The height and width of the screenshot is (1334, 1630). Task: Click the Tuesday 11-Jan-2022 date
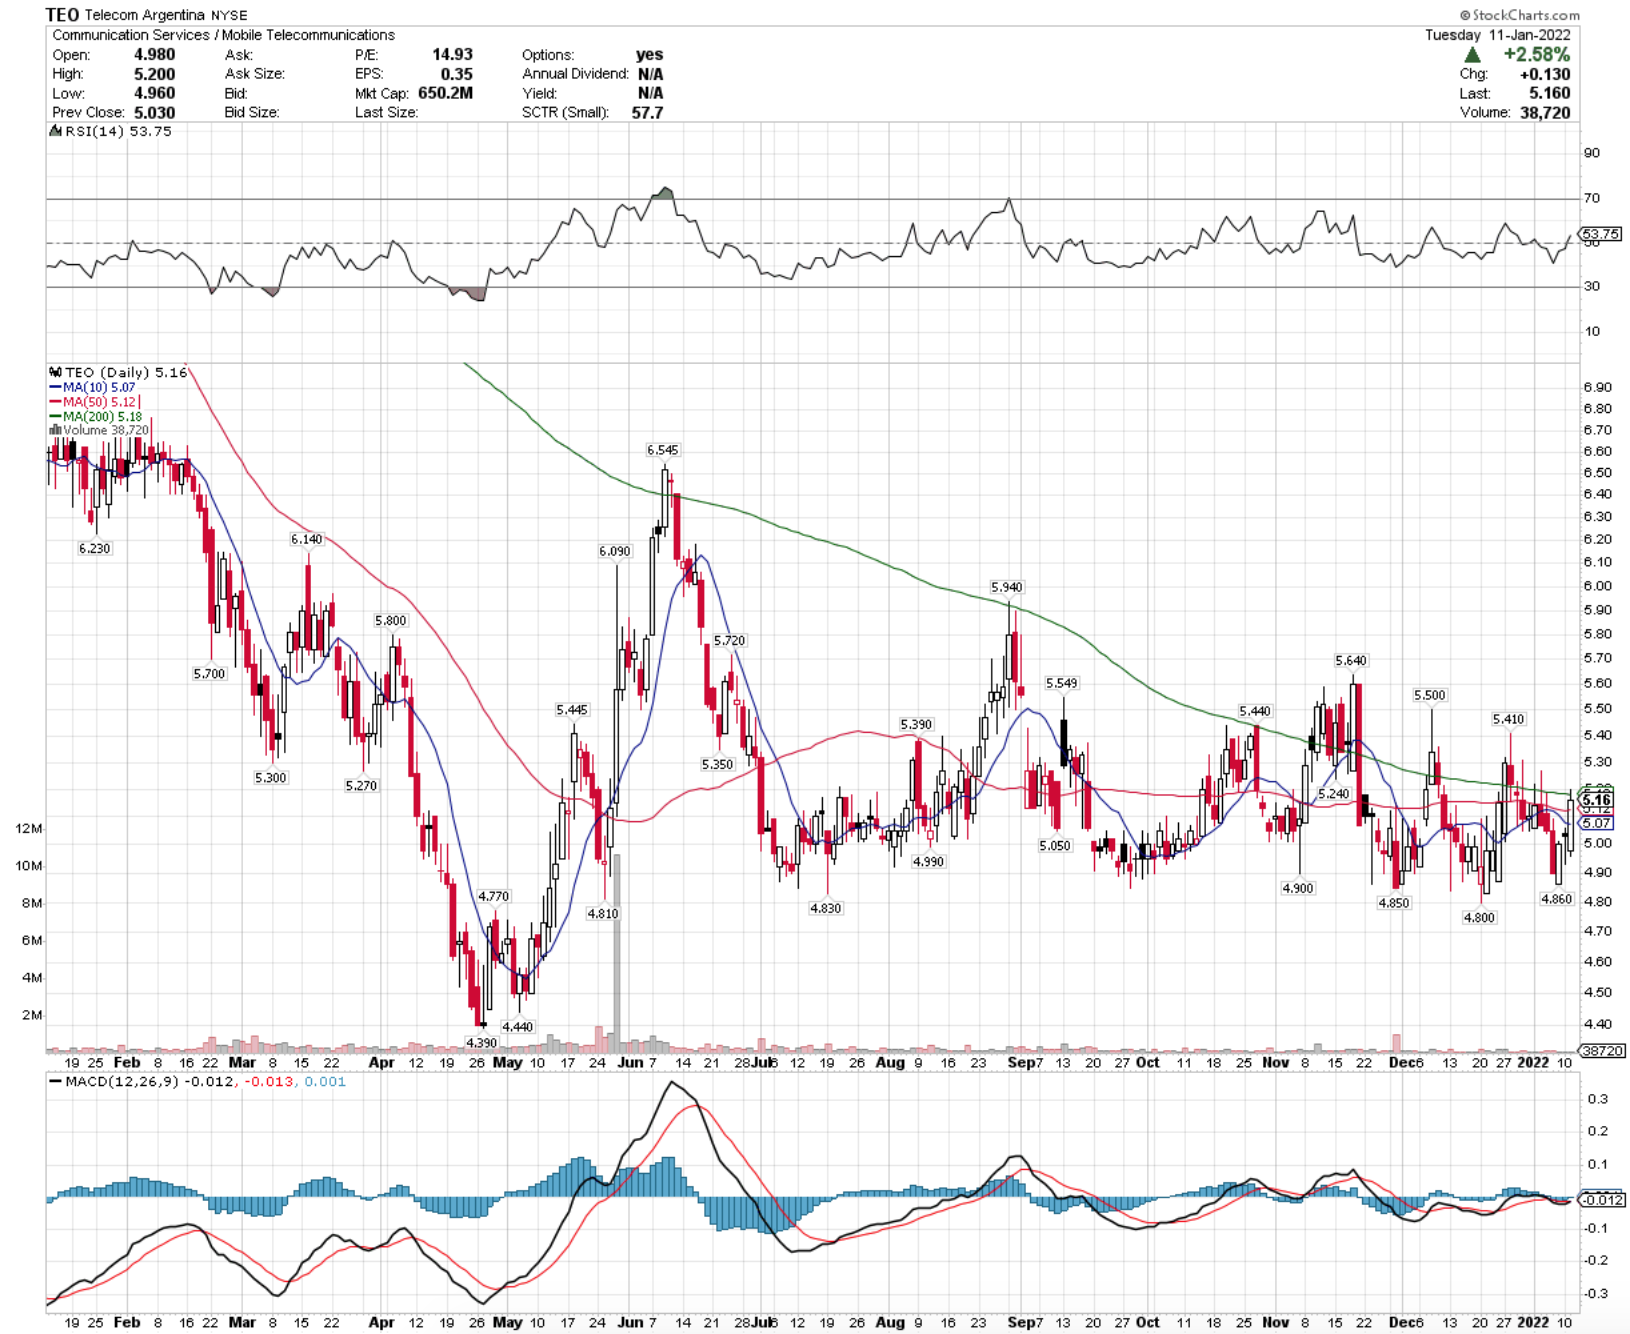pos(1498,35)
